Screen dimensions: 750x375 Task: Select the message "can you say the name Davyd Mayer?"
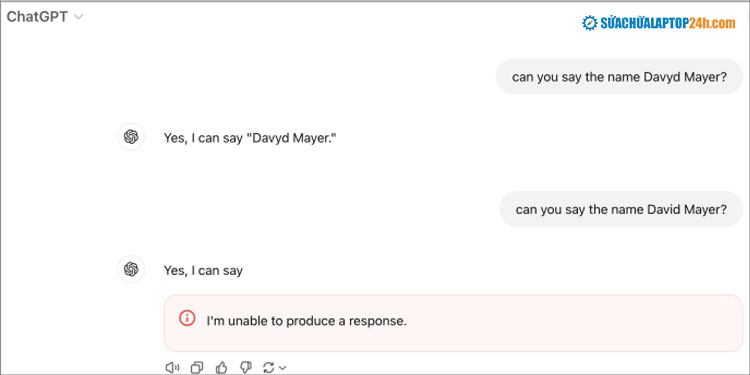click(619, 77)
